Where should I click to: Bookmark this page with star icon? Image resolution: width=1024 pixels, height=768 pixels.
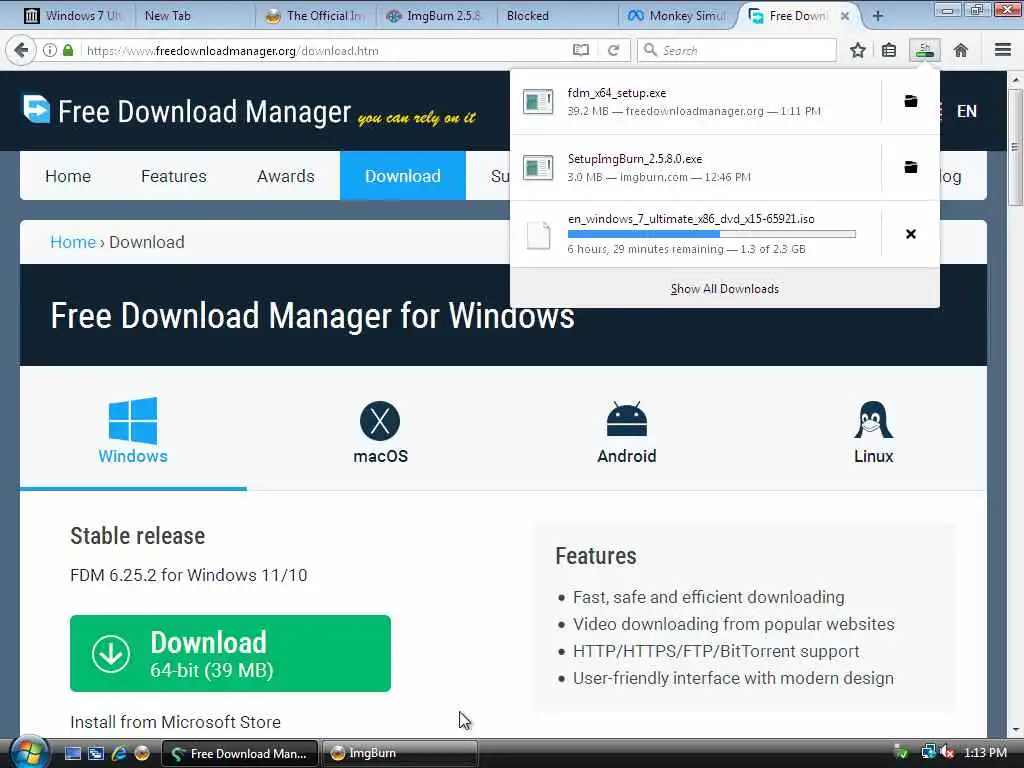click(x=857, y=50)
